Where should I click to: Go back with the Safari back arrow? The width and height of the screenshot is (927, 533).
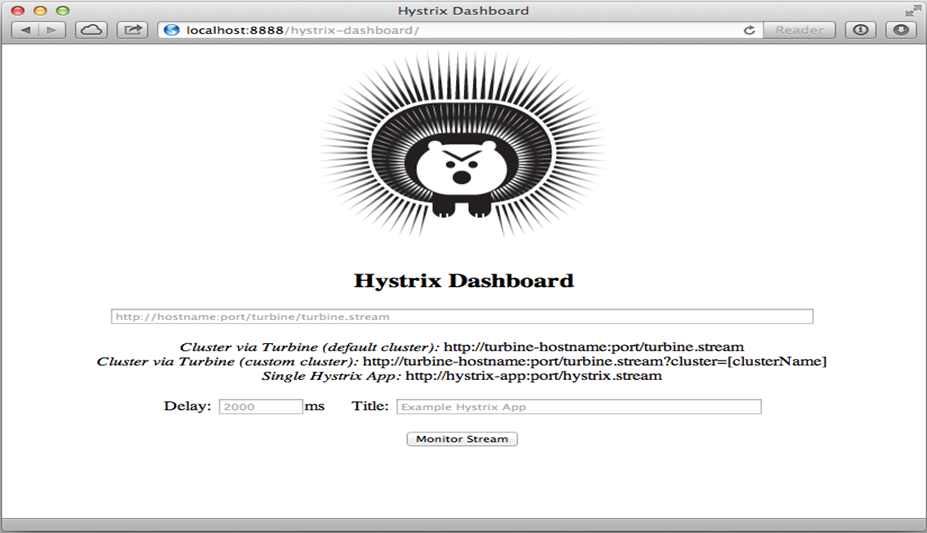tap(25, 30)
